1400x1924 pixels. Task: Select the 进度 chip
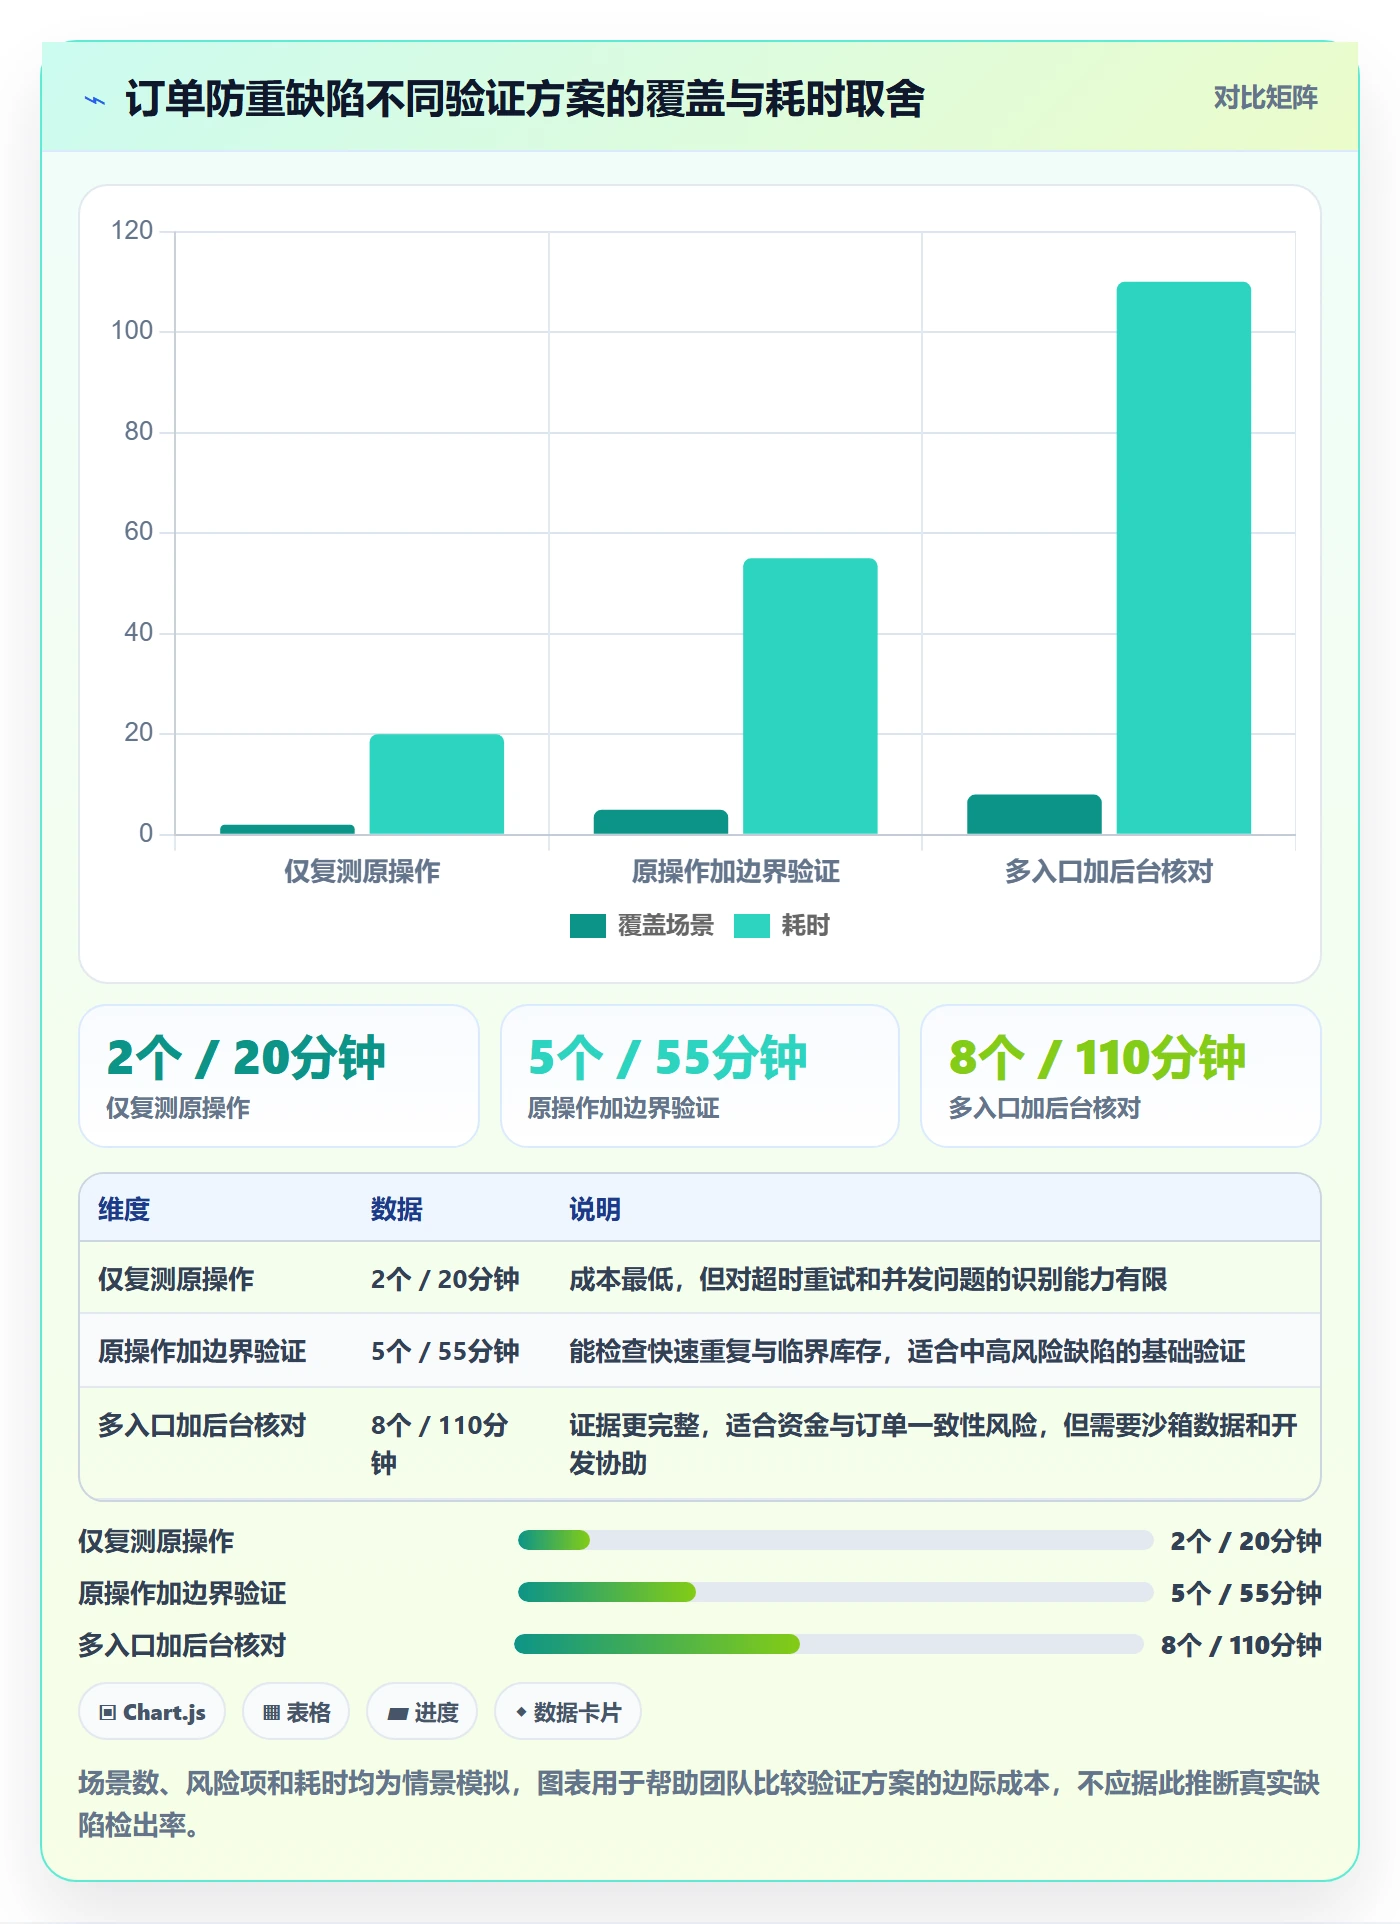(422, 1712)
